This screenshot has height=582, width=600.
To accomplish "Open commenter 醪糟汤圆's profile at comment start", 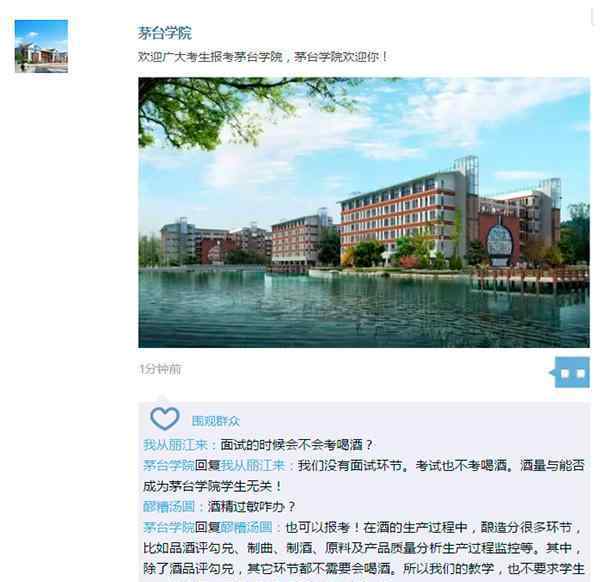I will [x=169, y=507].
